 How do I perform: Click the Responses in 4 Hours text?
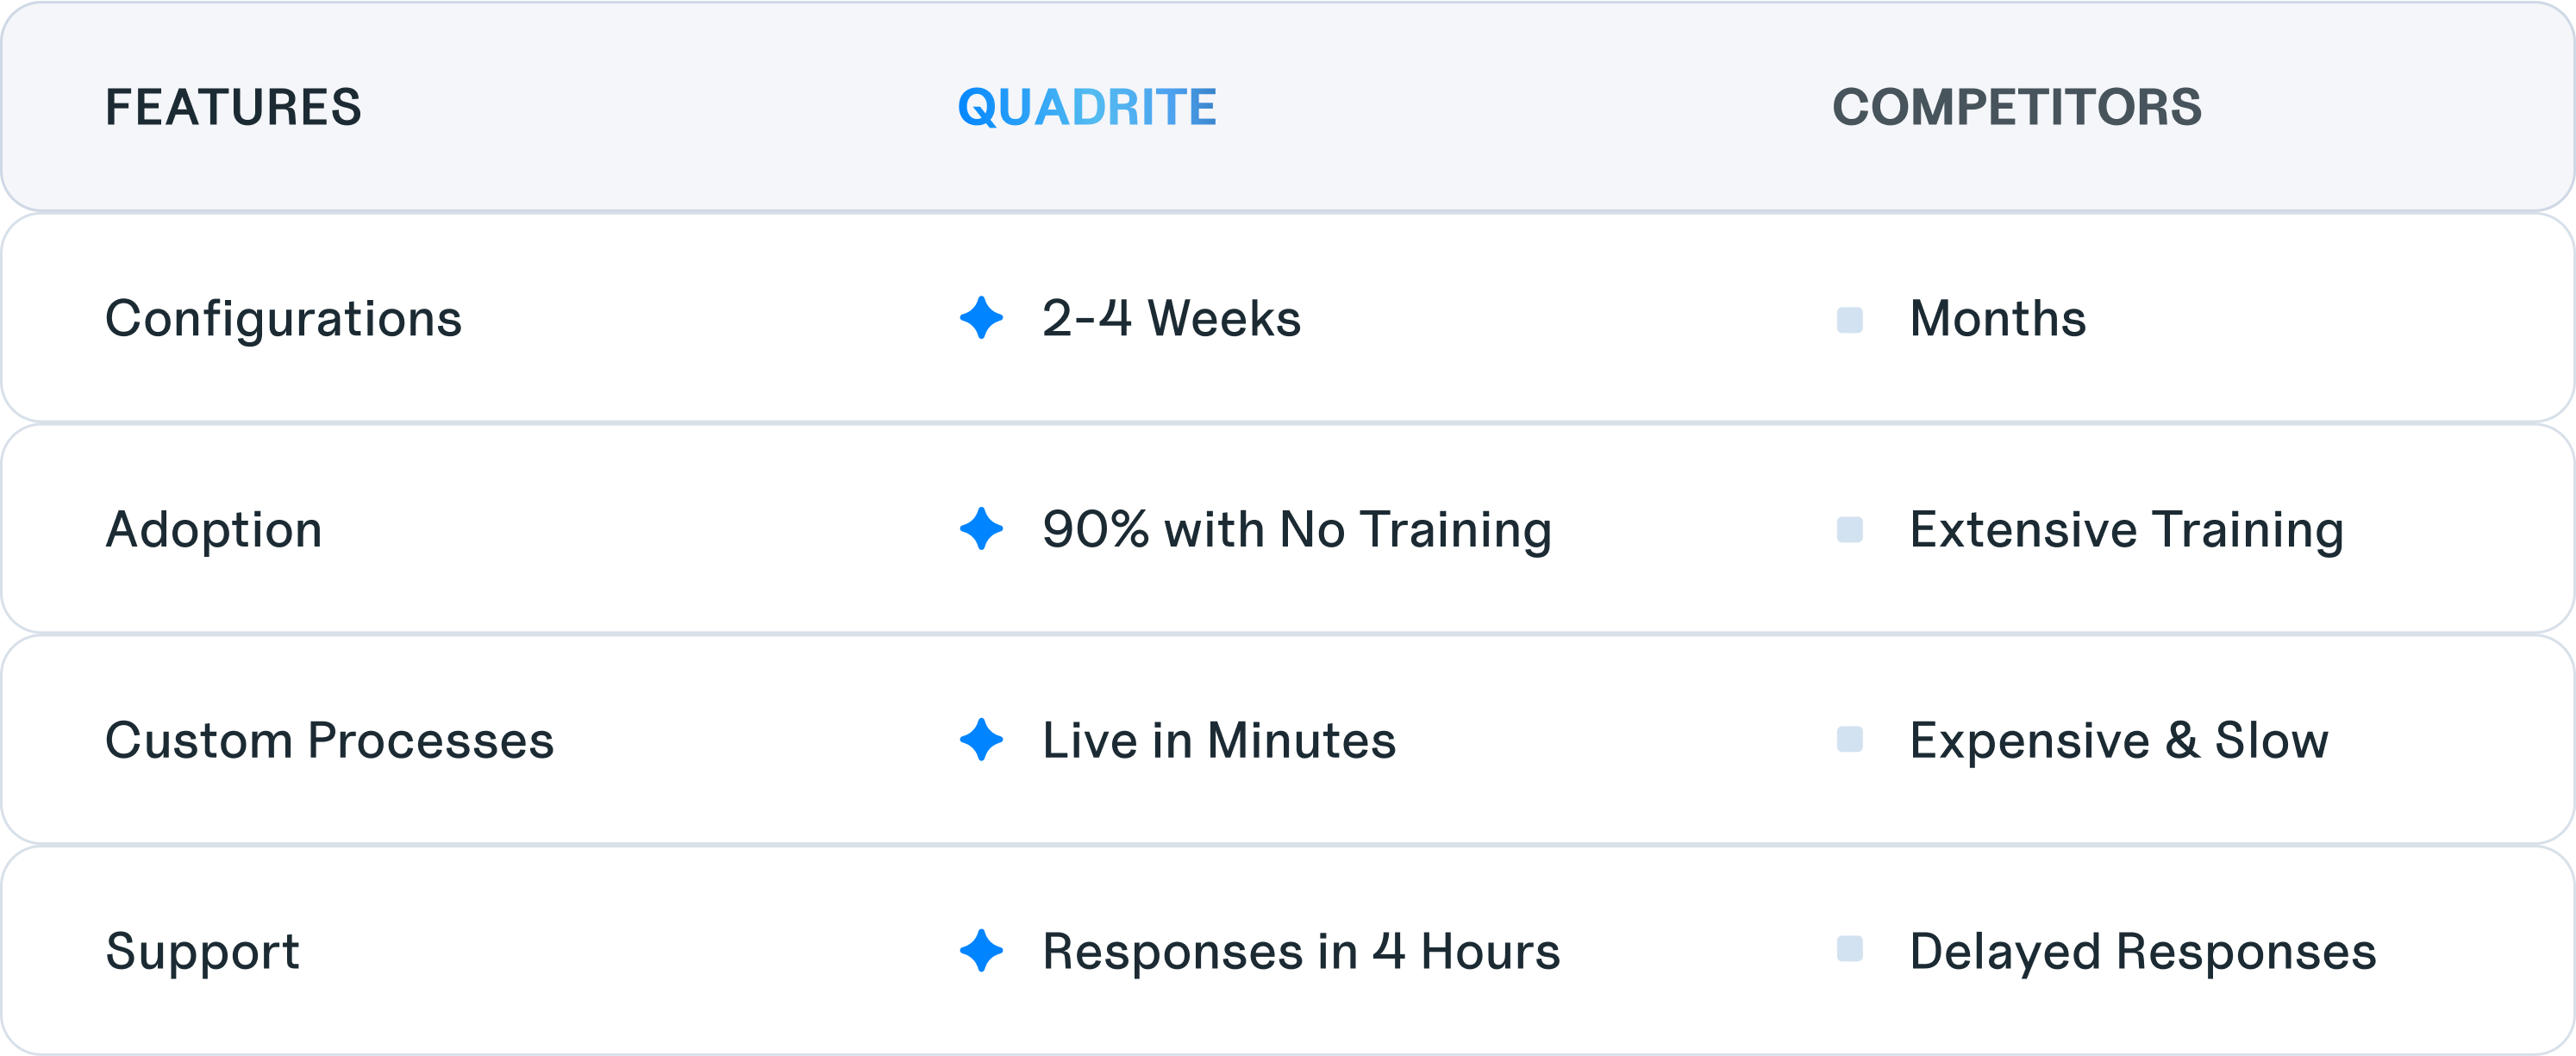click(1301, 952)
